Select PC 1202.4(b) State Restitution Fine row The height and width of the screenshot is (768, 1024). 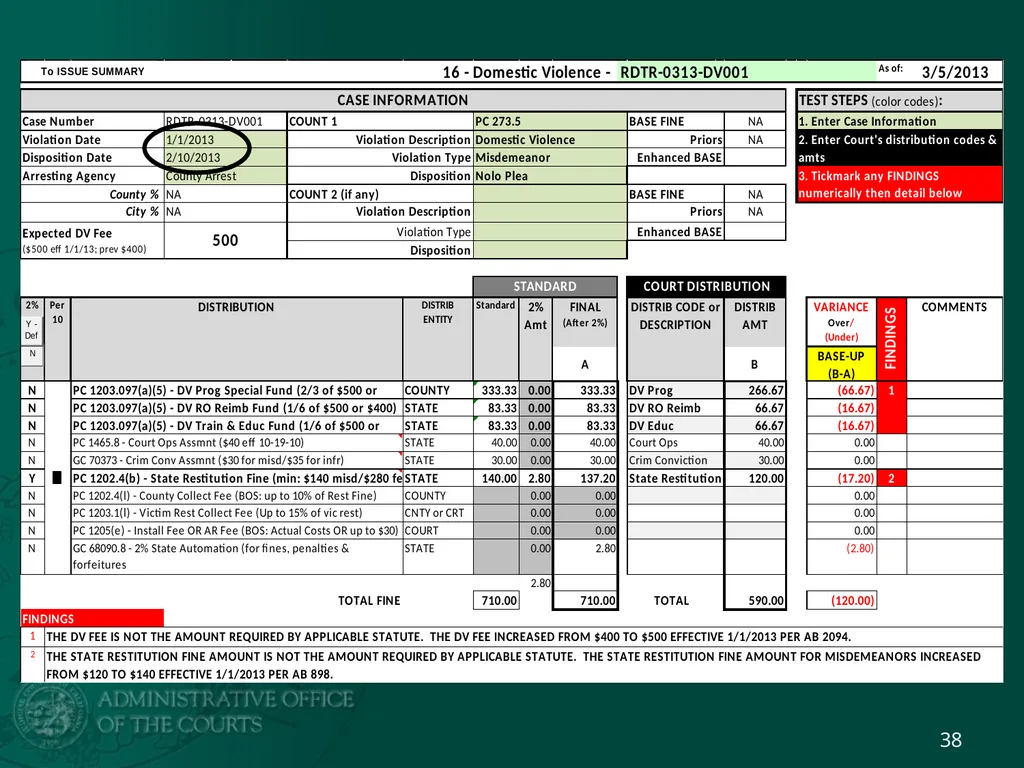point(236,478)
